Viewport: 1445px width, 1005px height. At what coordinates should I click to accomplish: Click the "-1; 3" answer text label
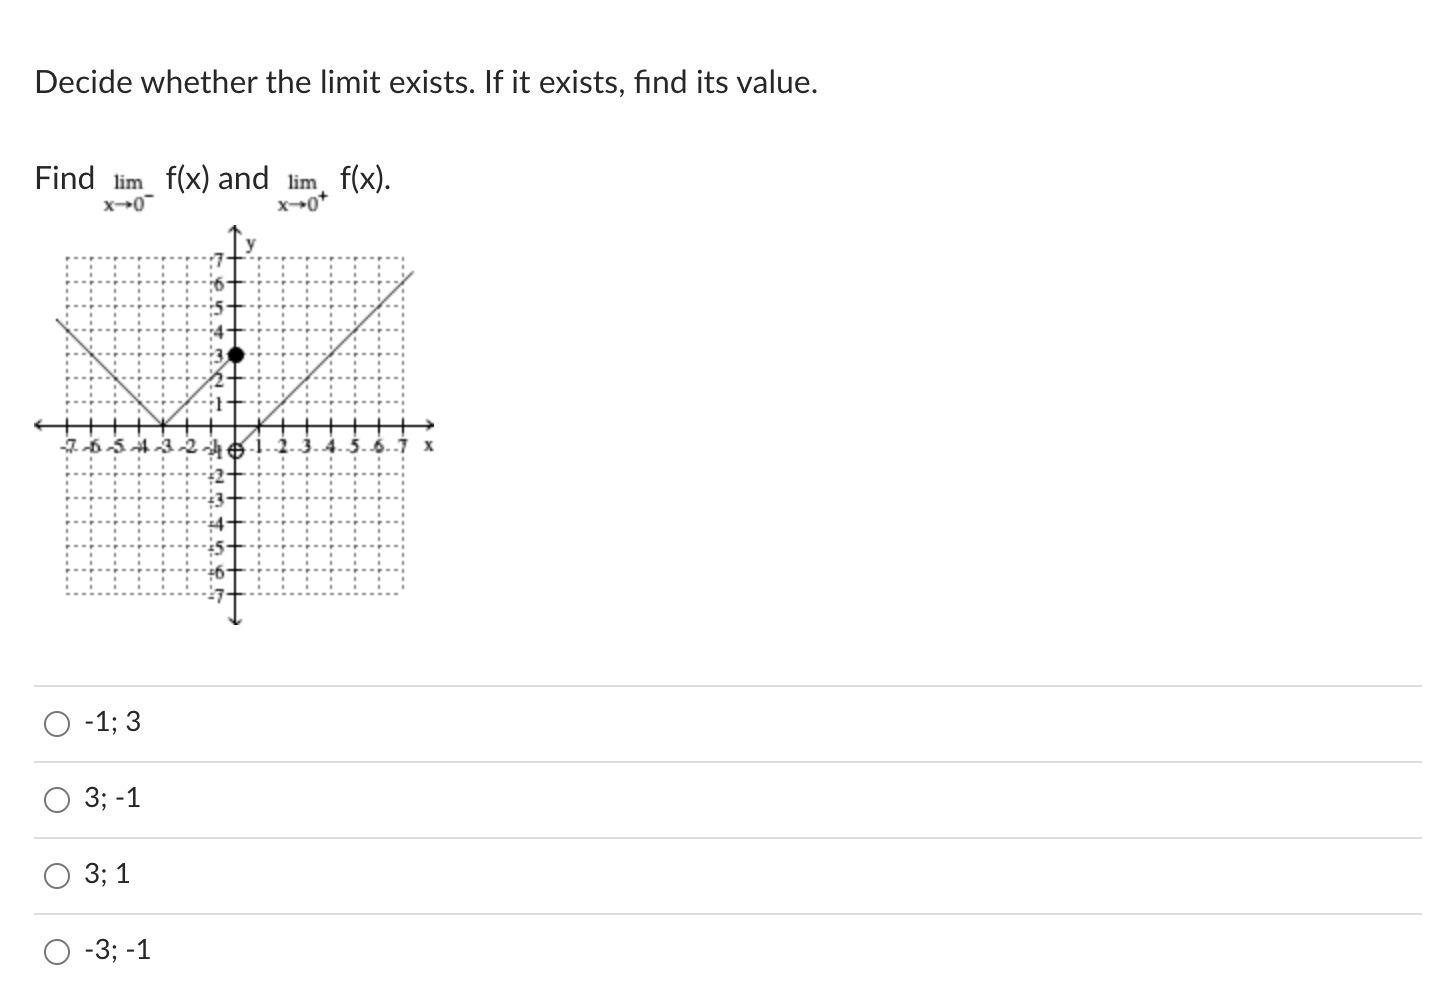tap(111, 721)
